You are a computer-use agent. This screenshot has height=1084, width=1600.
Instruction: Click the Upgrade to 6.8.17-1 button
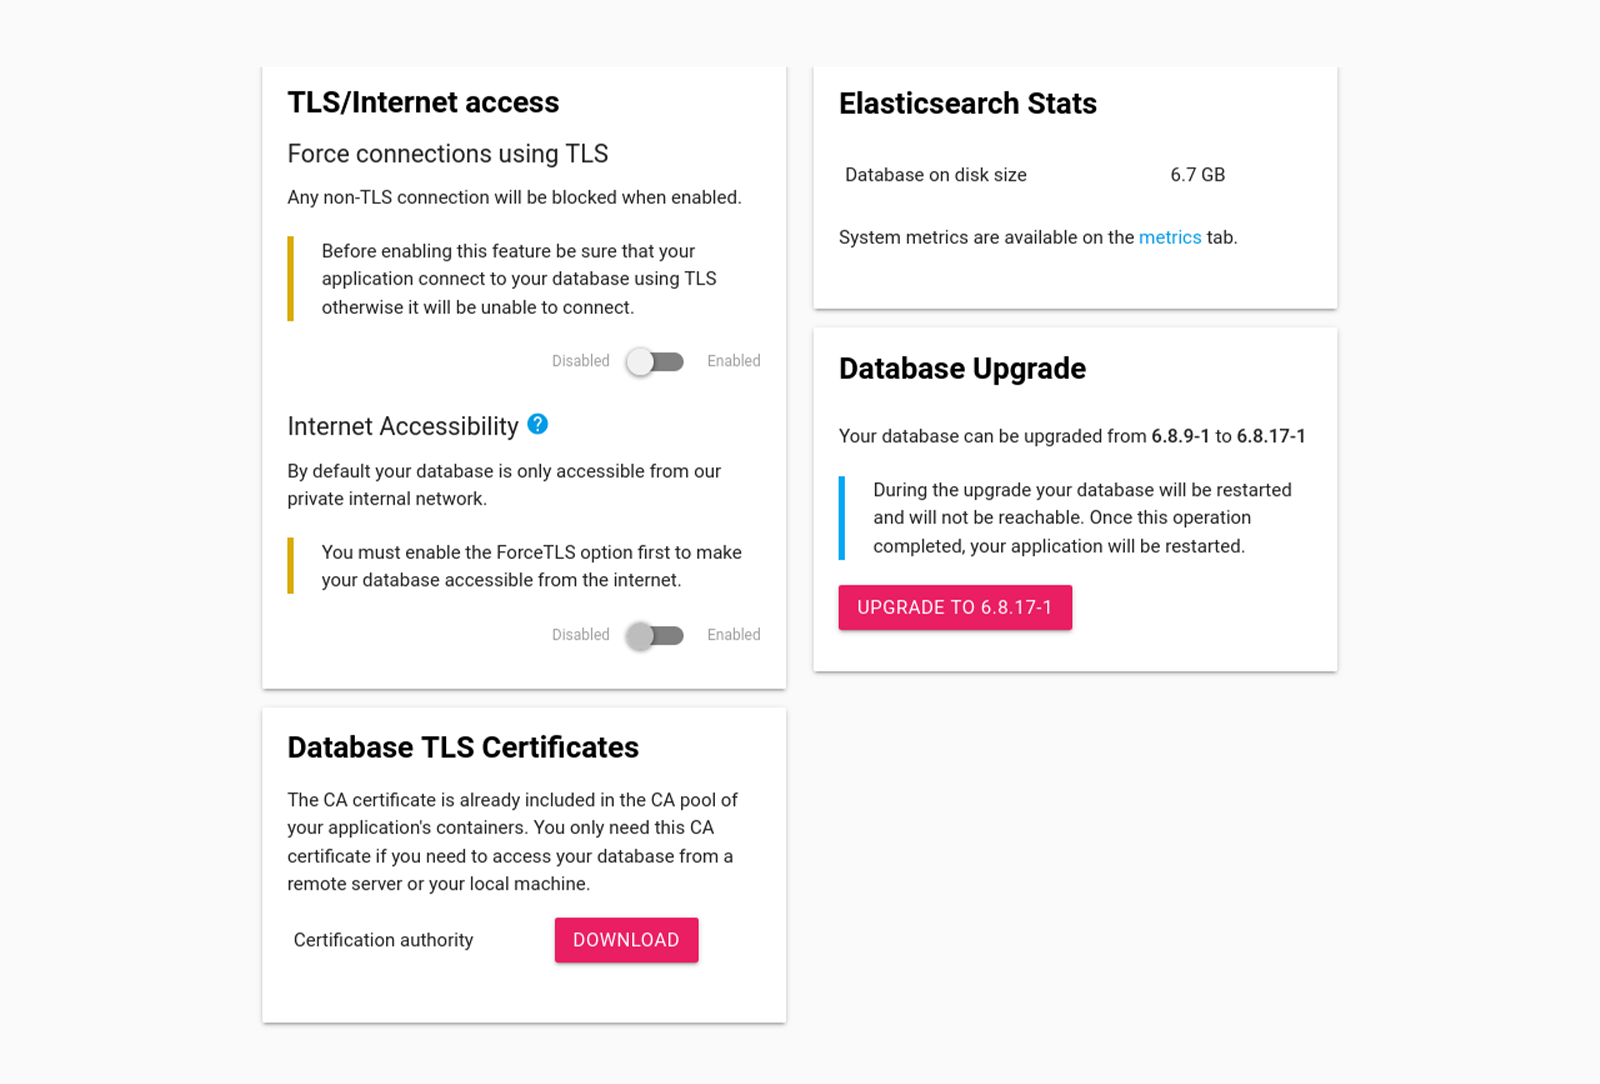pos(954,607)
